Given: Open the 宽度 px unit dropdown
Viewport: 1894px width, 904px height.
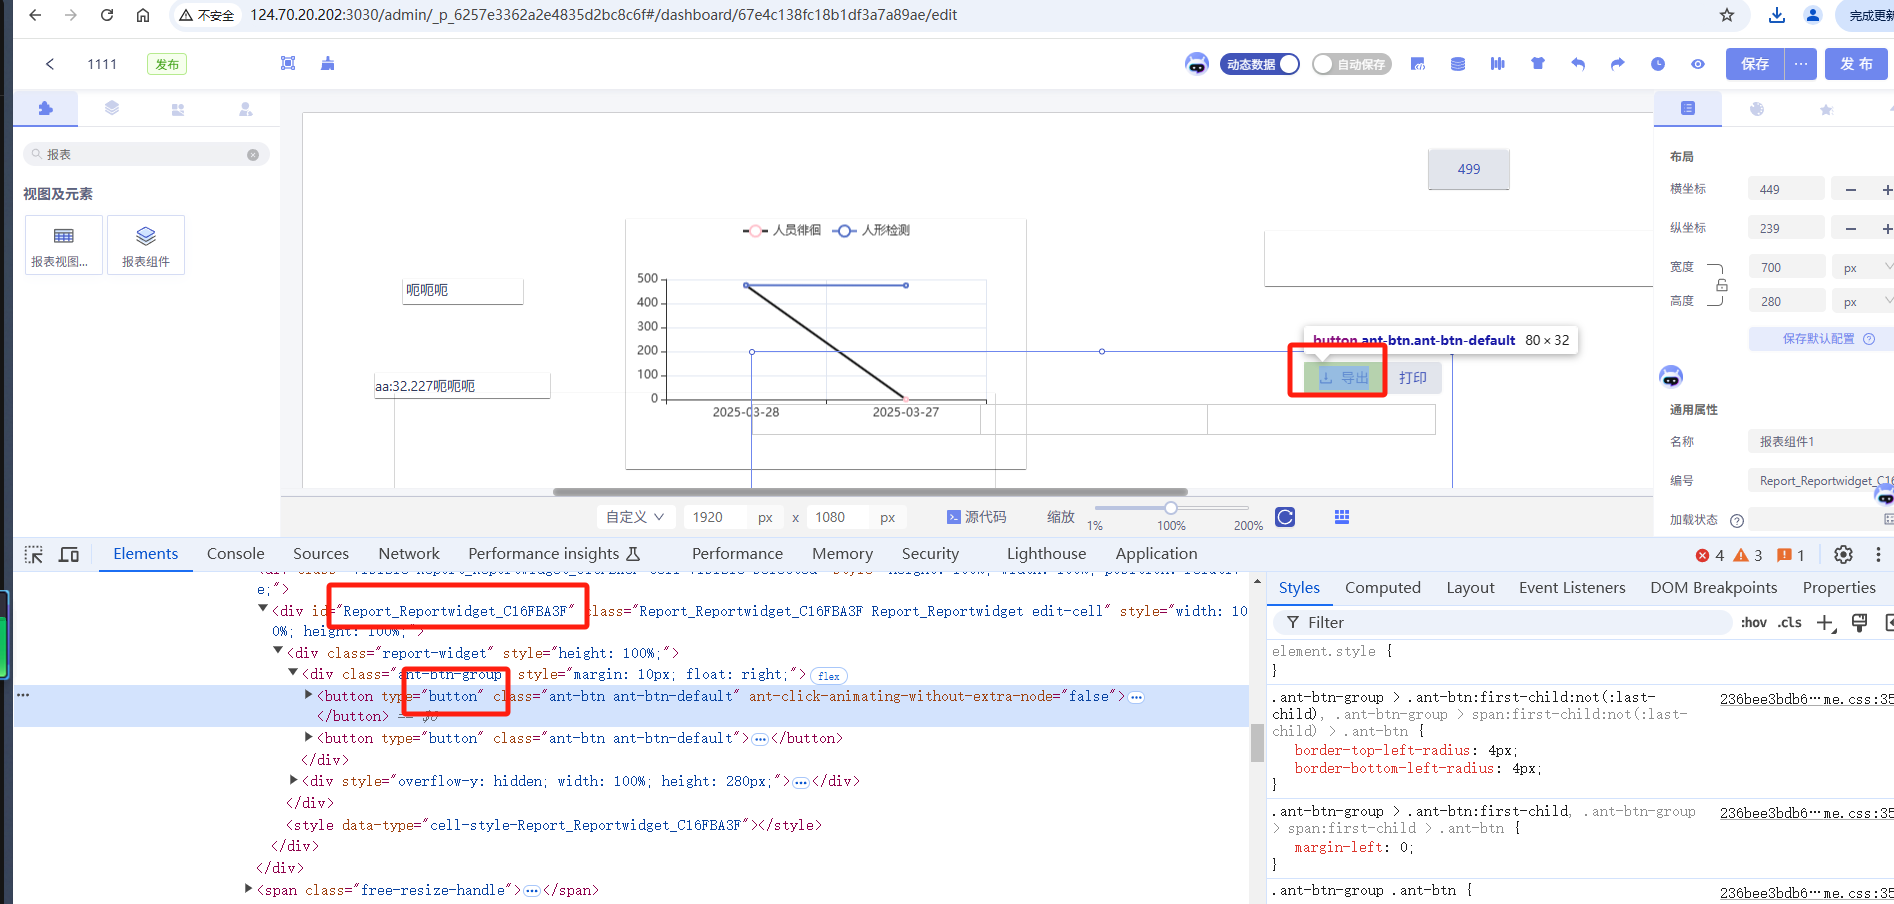Looking at the screenshot, I should tap(1866, 268).
